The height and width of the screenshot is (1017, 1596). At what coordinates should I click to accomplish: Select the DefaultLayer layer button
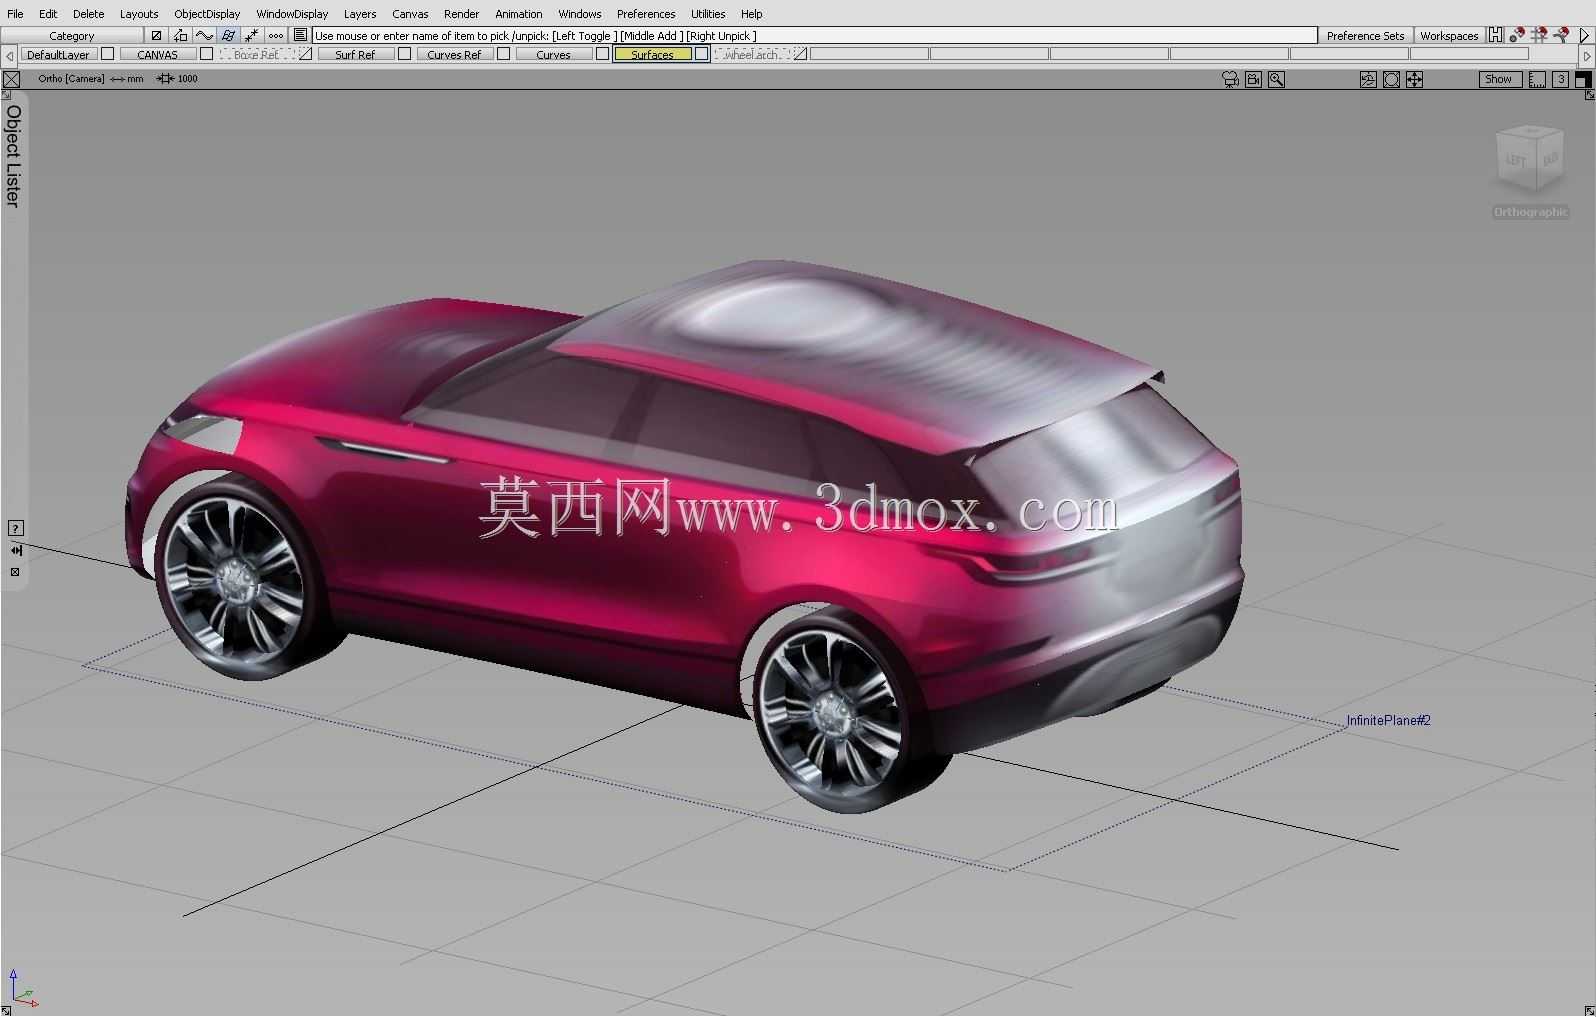tap(58, 54)
